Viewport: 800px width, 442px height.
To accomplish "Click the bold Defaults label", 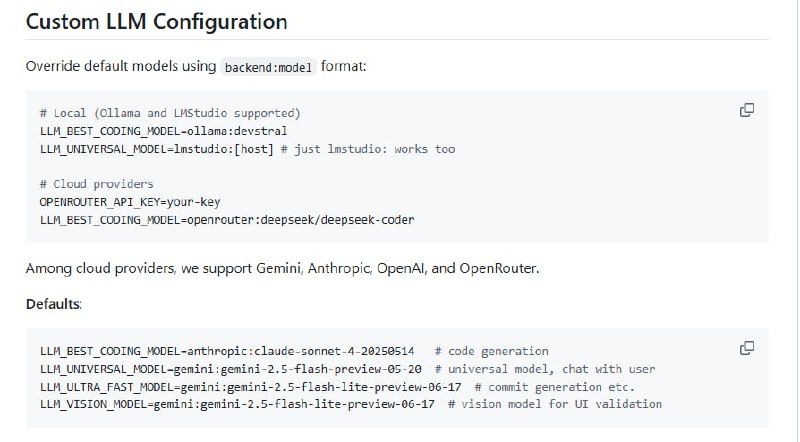I will (x=53, y=303).
